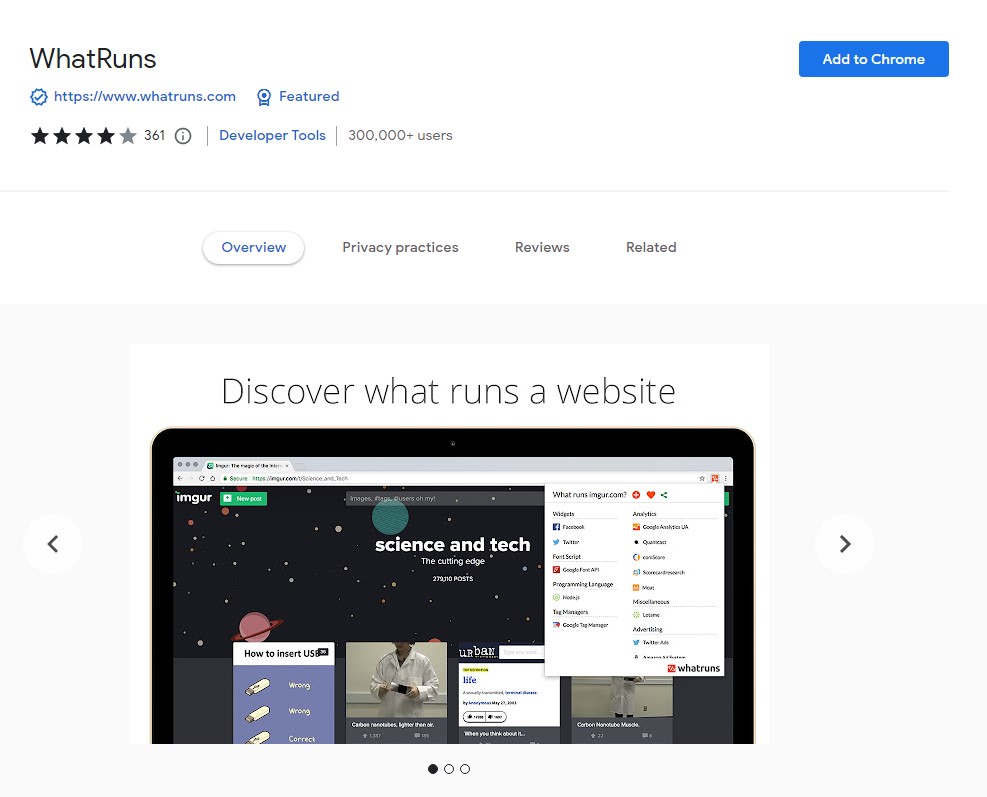Click the star rating display
The image size is (987, 797).
pyautogui.click(x=84, y=135)
